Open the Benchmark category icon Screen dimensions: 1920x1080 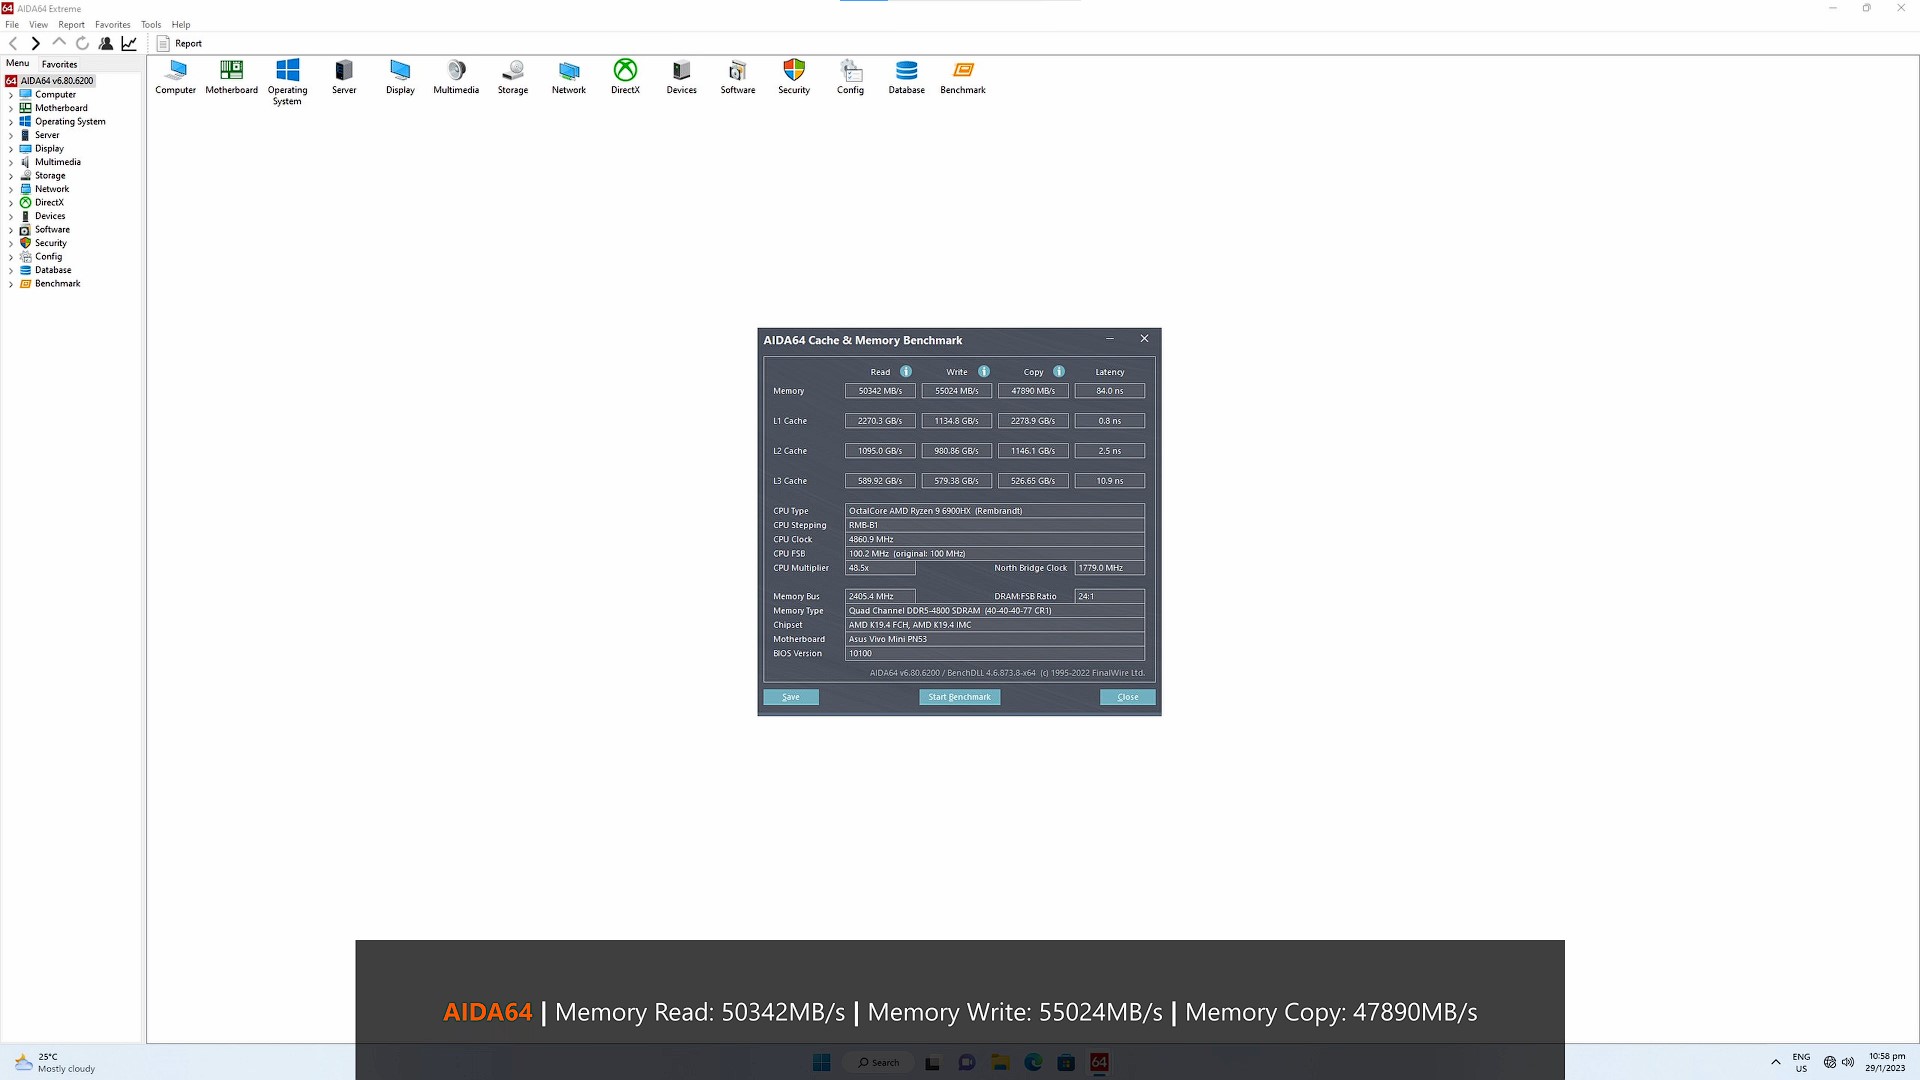click(x=963, y=77)
